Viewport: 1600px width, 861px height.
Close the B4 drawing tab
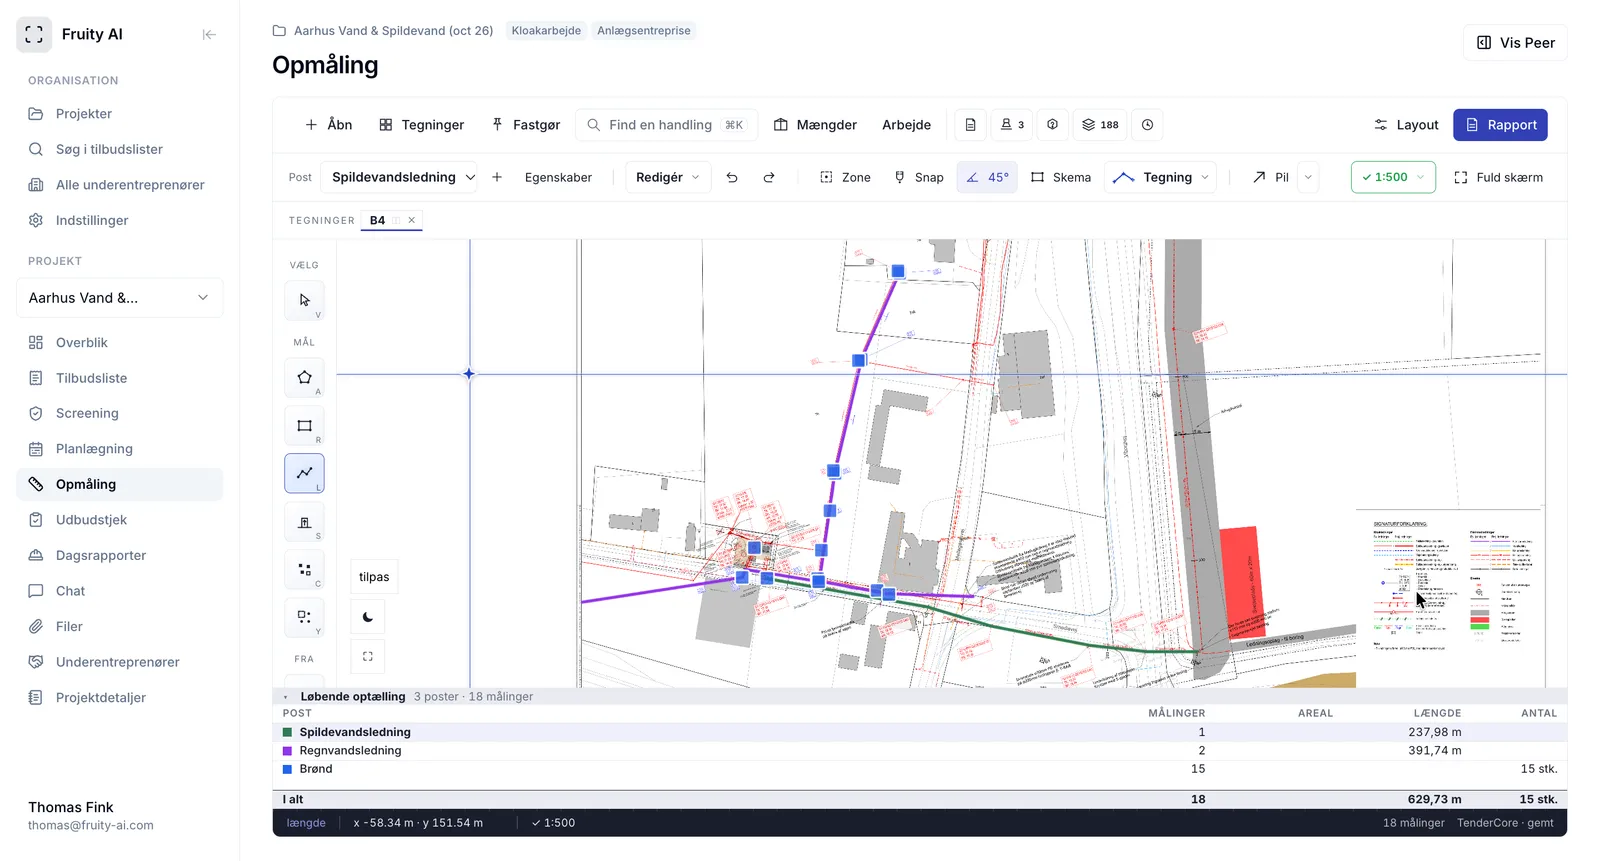(411, 220)
